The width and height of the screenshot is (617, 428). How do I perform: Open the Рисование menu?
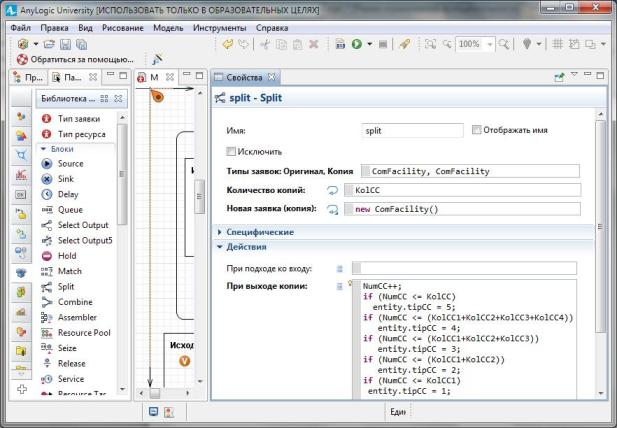(x=122, y=28)
